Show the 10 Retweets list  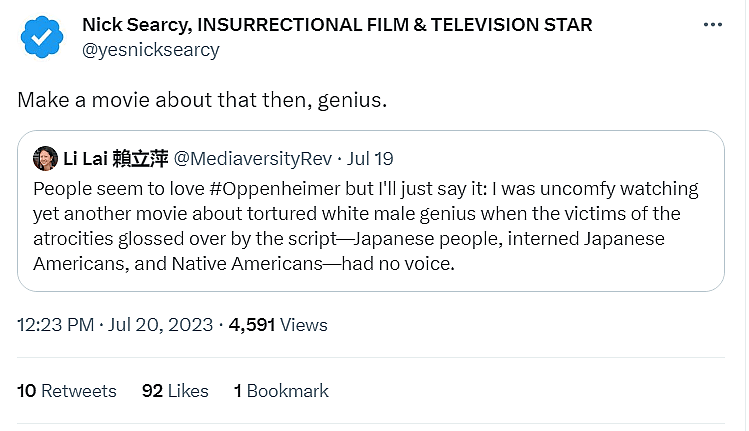click(67, 391)
